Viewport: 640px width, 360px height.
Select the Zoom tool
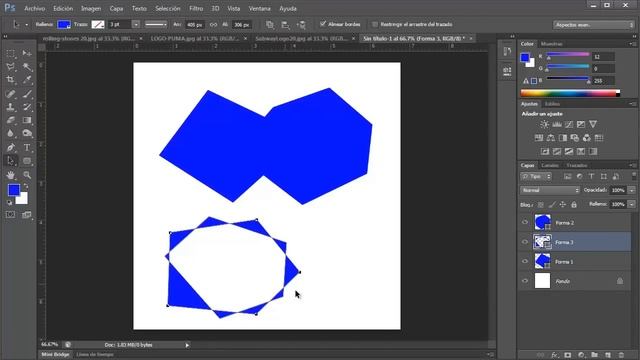pos(27,175)
